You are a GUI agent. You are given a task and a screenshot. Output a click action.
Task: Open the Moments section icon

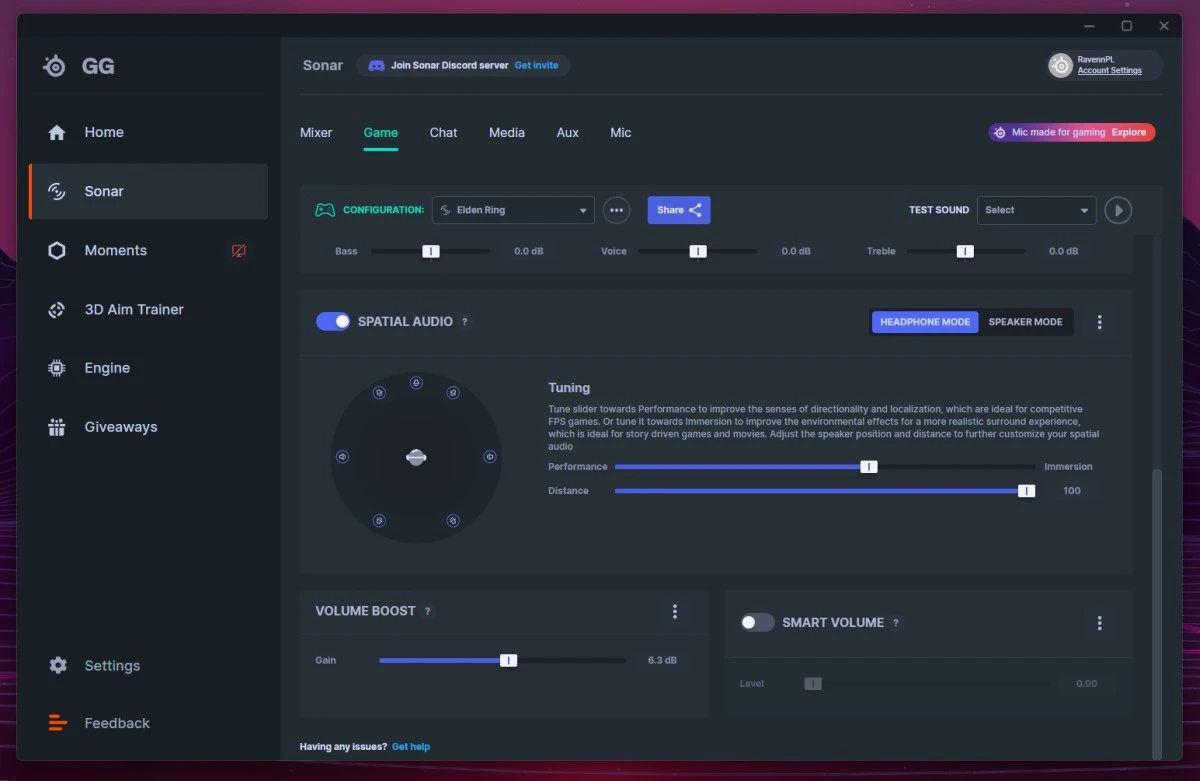click(57, 251)
